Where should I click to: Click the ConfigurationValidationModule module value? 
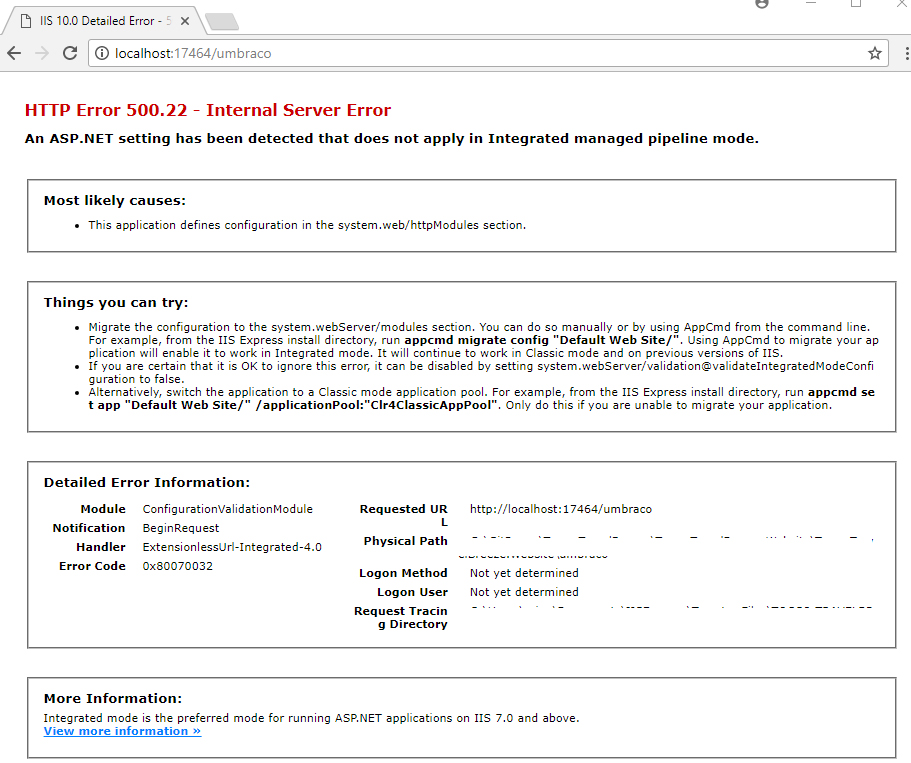227,509
